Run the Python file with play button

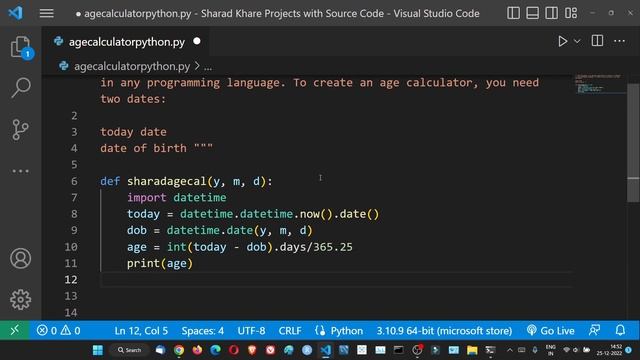[x=562, y=41]
